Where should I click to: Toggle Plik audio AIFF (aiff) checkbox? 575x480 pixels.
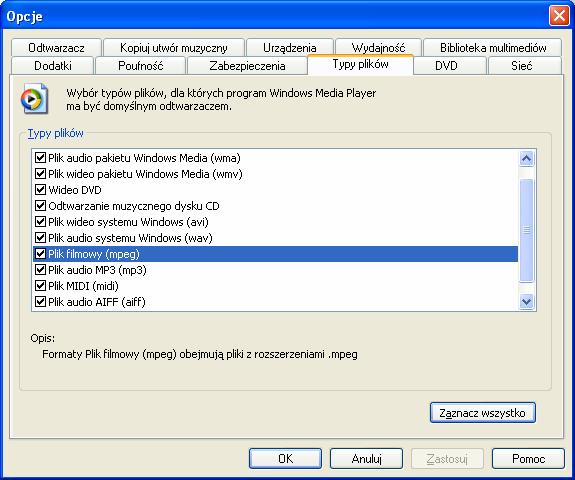tap(40, 302)
